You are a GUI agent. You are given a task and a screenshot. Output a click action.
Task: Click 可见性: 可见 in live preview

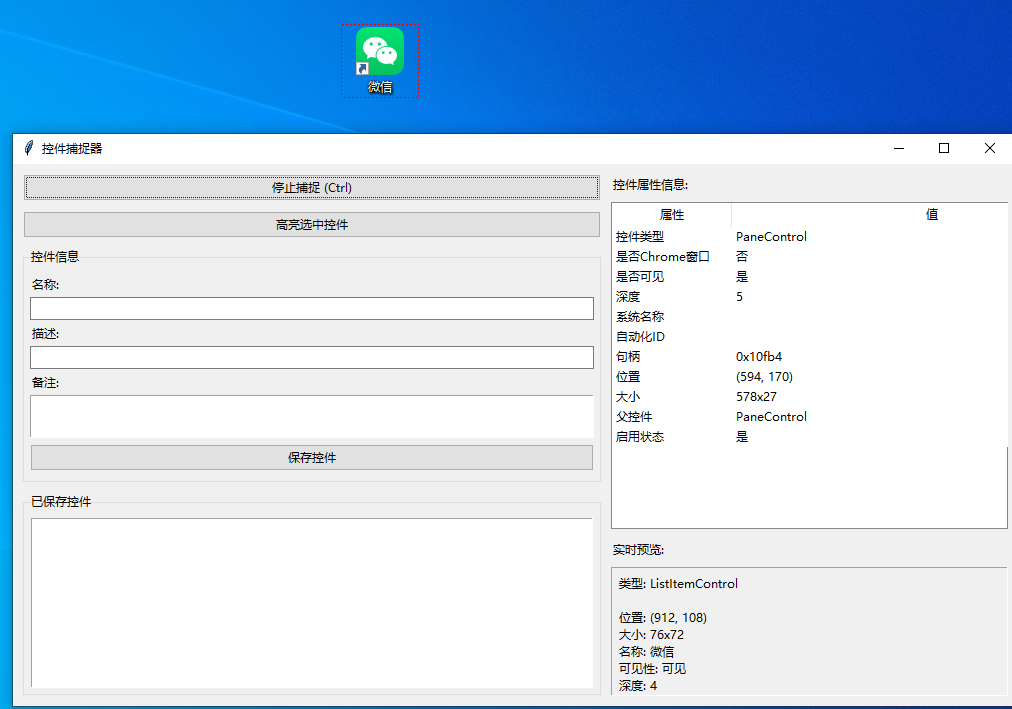[652, 669]
